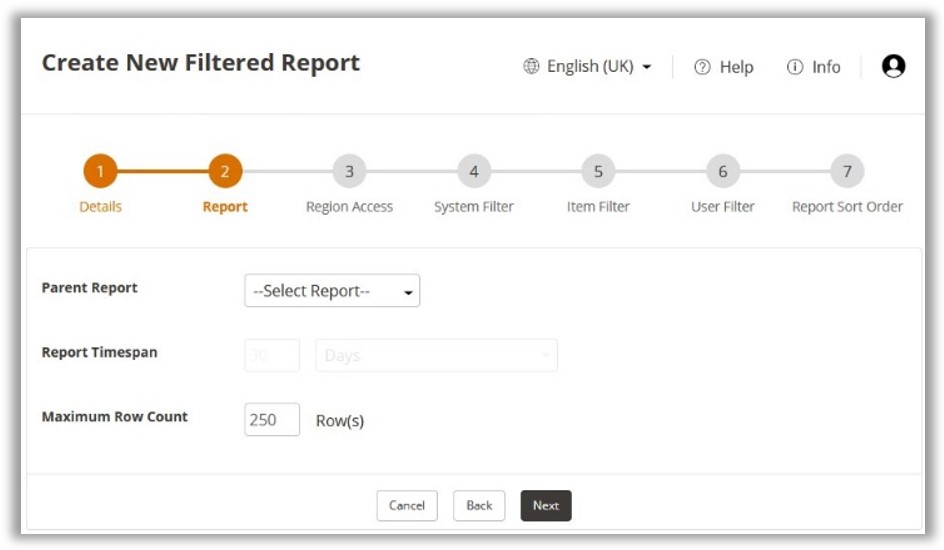
Task: Open the user profile avatar icon
Action: [x=893, y=66]
